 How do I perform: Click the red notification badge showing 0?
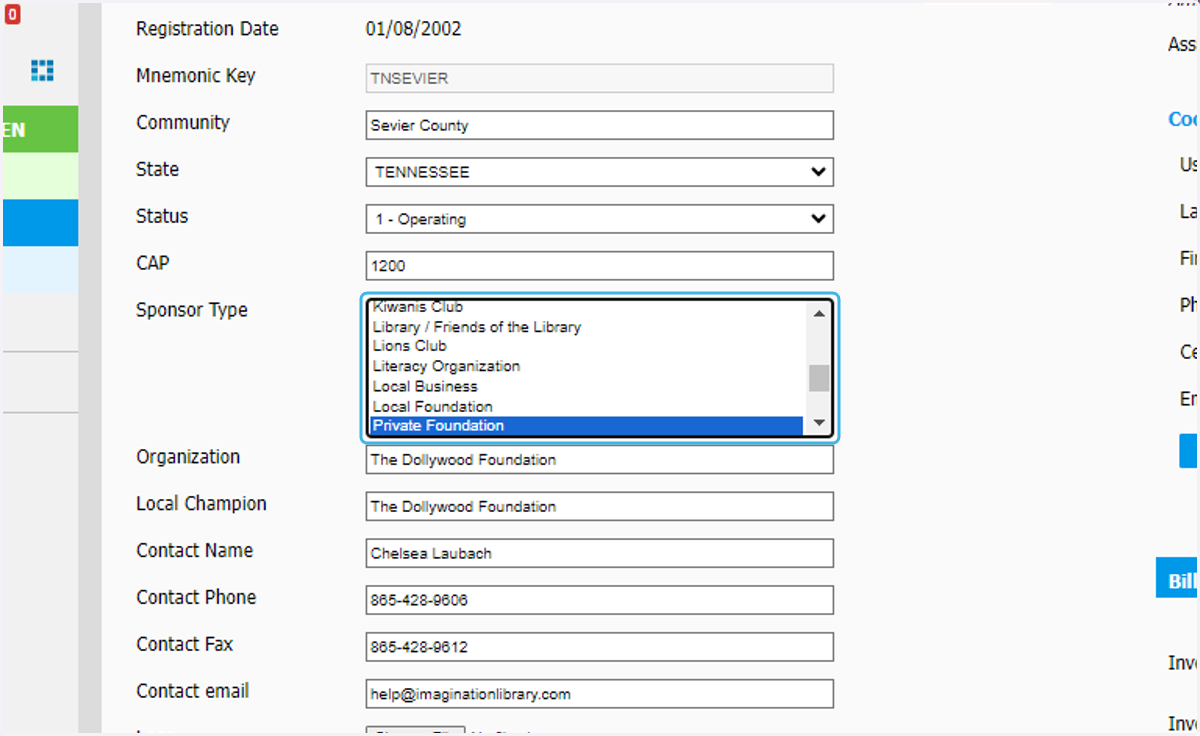pos(12,14)
